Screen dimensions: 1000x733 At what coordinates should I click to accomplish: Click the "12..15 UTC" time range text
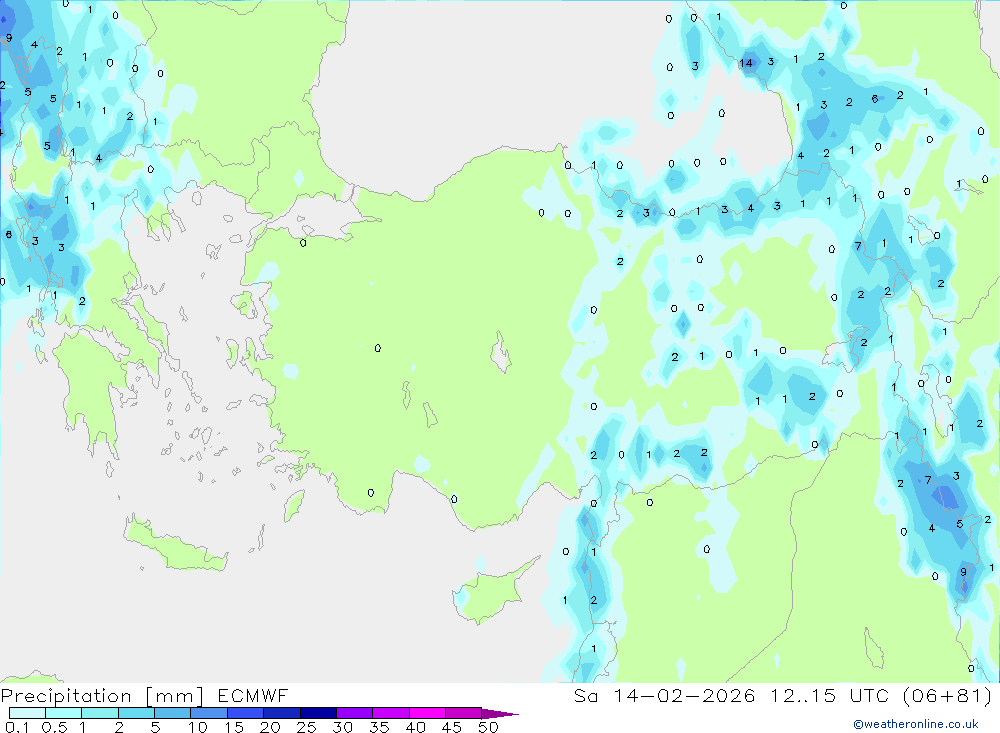click(x=830, y=695)
